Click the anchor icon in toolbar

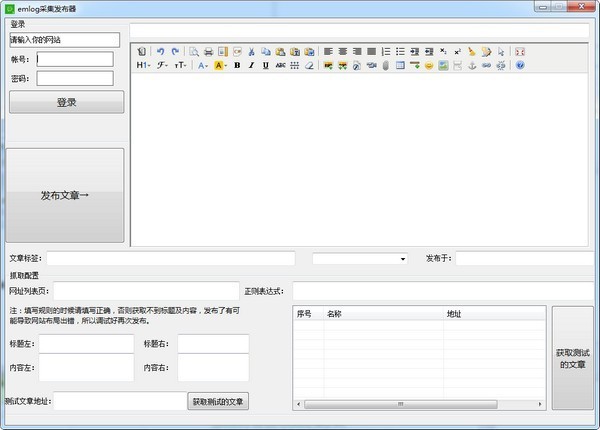472,65
